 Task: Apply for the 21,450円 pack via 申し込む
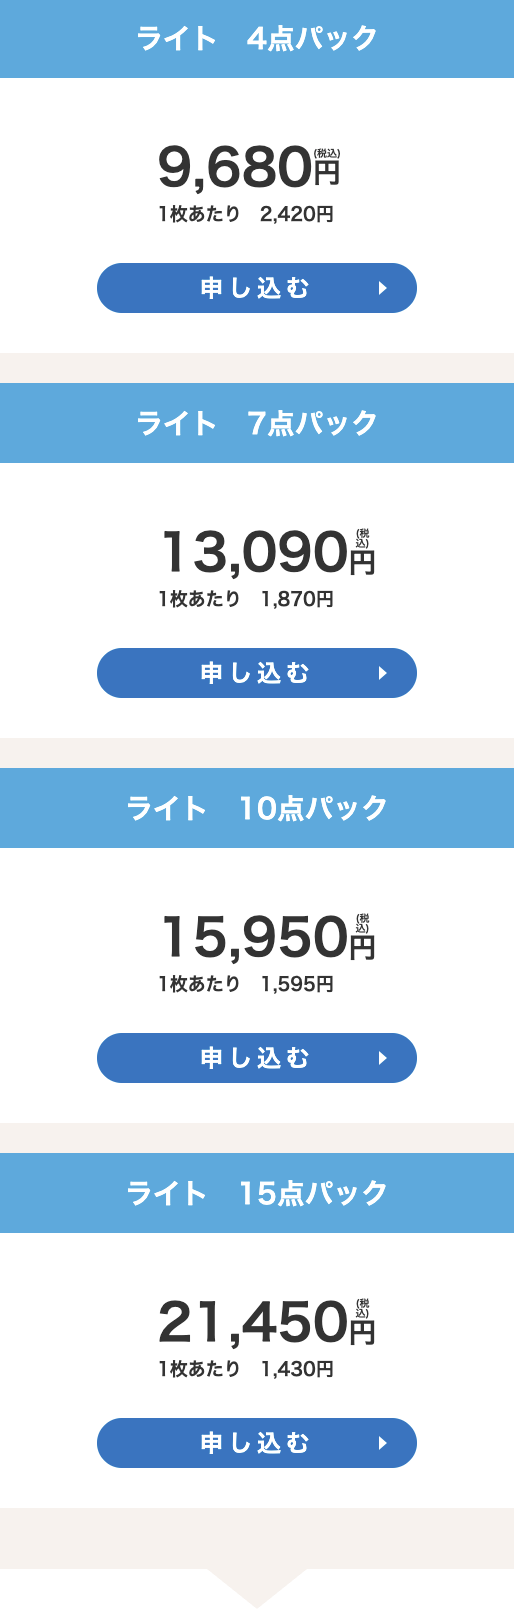tap(257, 1443)
